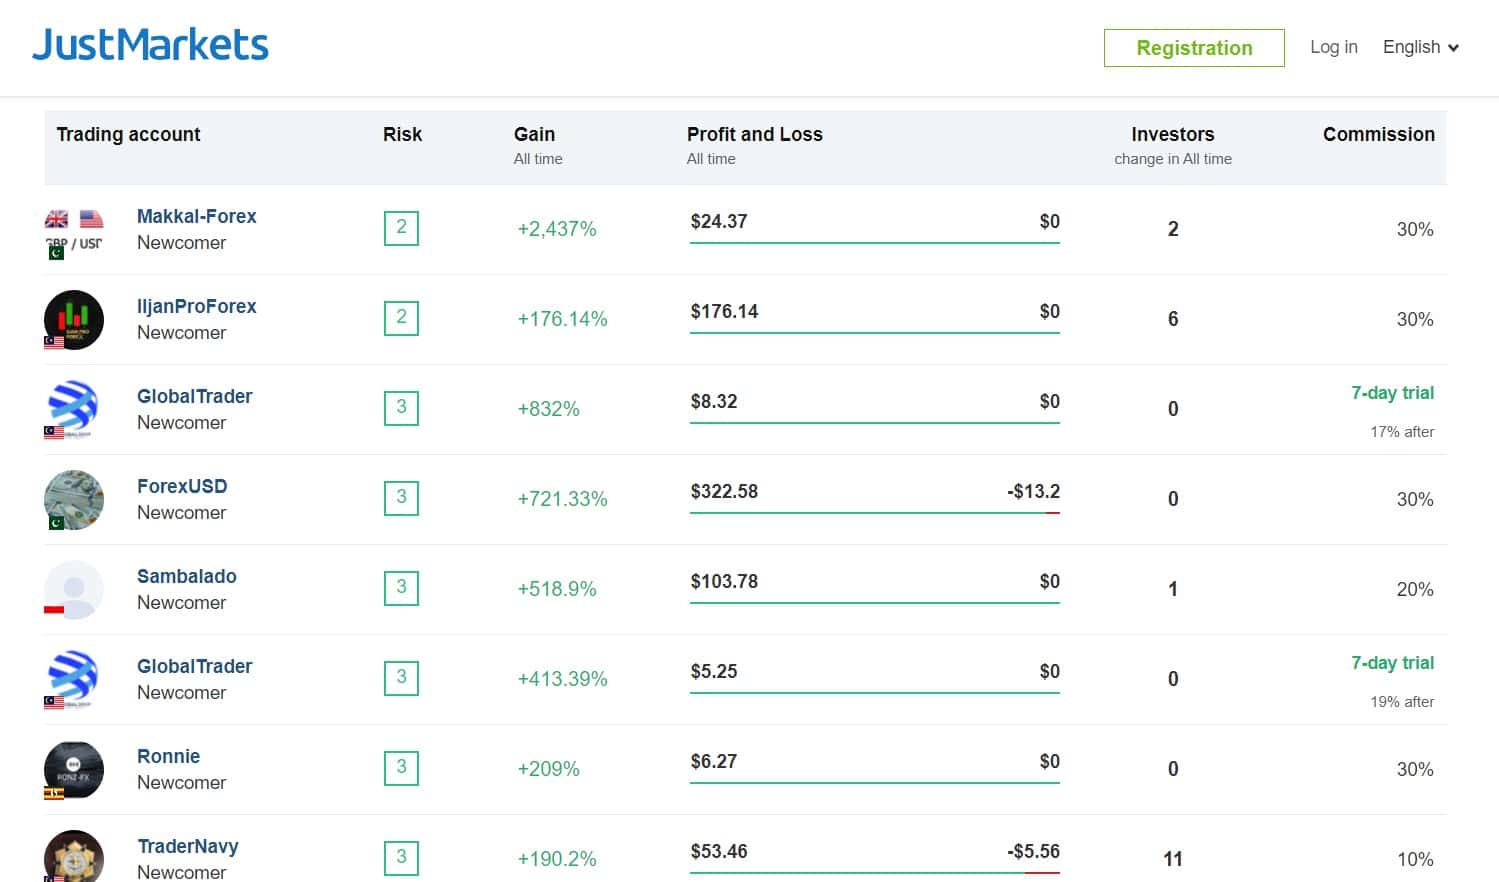Click Sambalado default avatar
1499x882 pixels.
(74, 590)
